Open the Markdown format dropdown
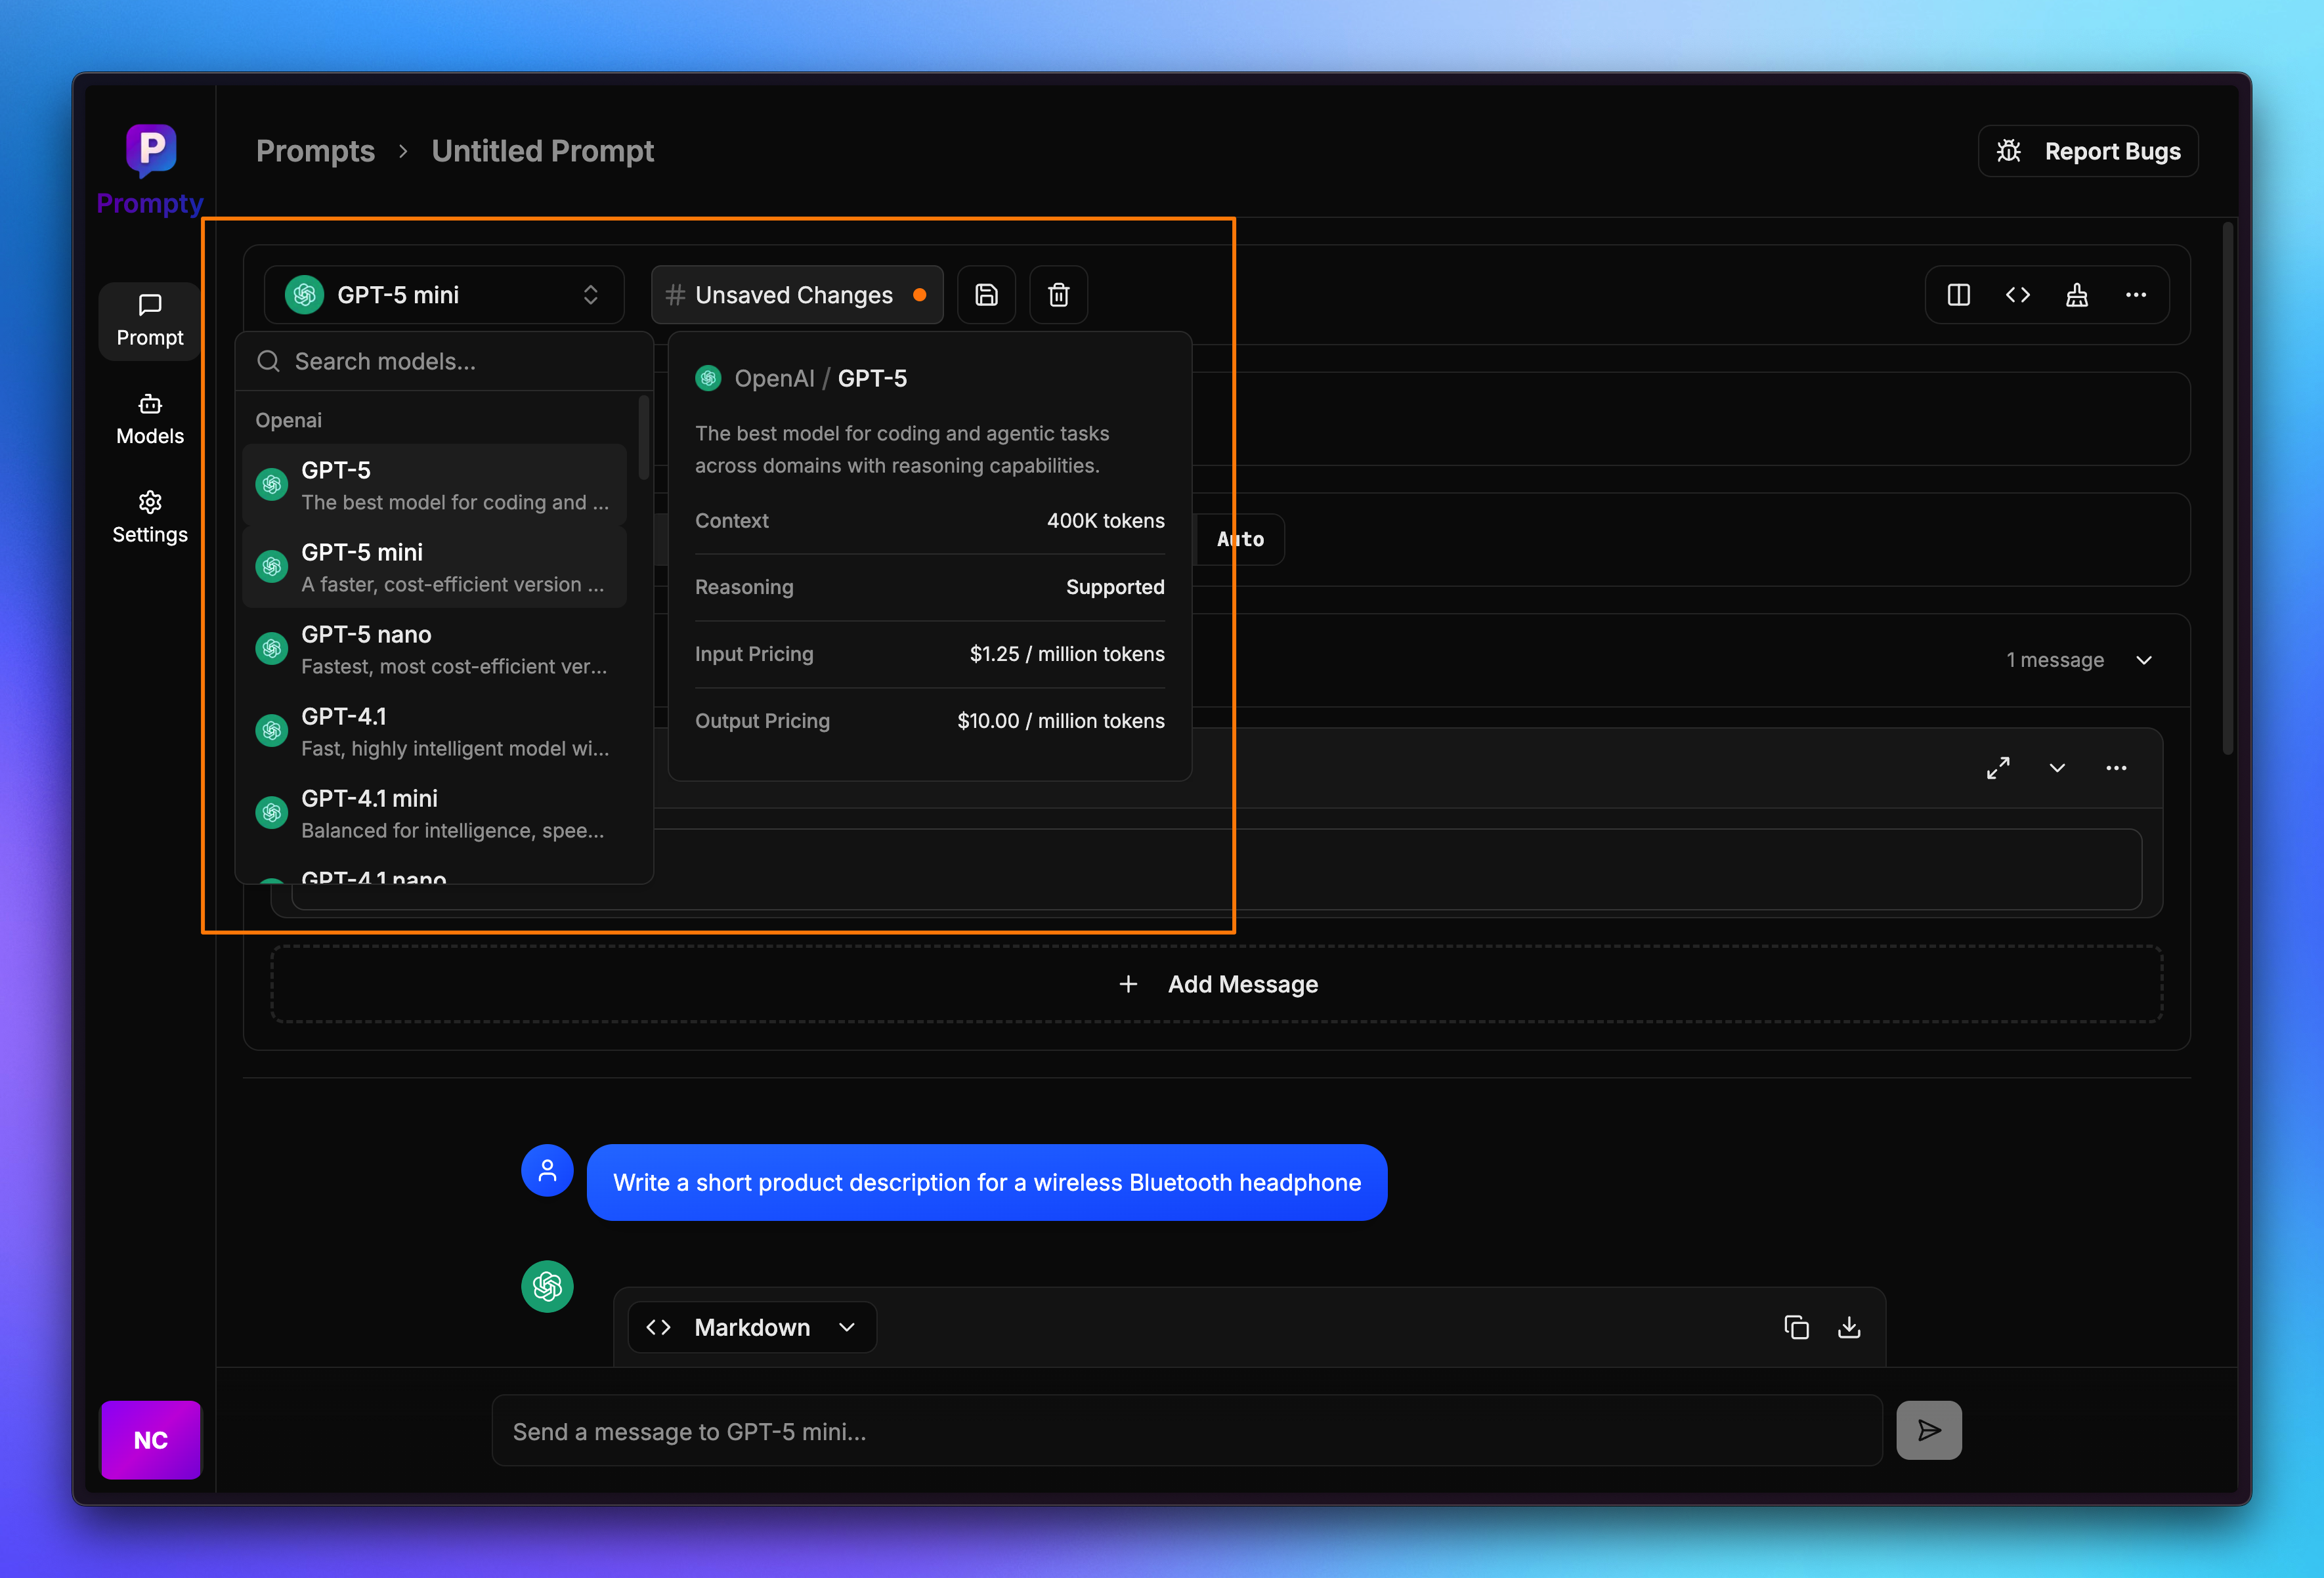Image resolution: width=2324 pixels, height=1578 pixels. click(x=752, y=1327)
